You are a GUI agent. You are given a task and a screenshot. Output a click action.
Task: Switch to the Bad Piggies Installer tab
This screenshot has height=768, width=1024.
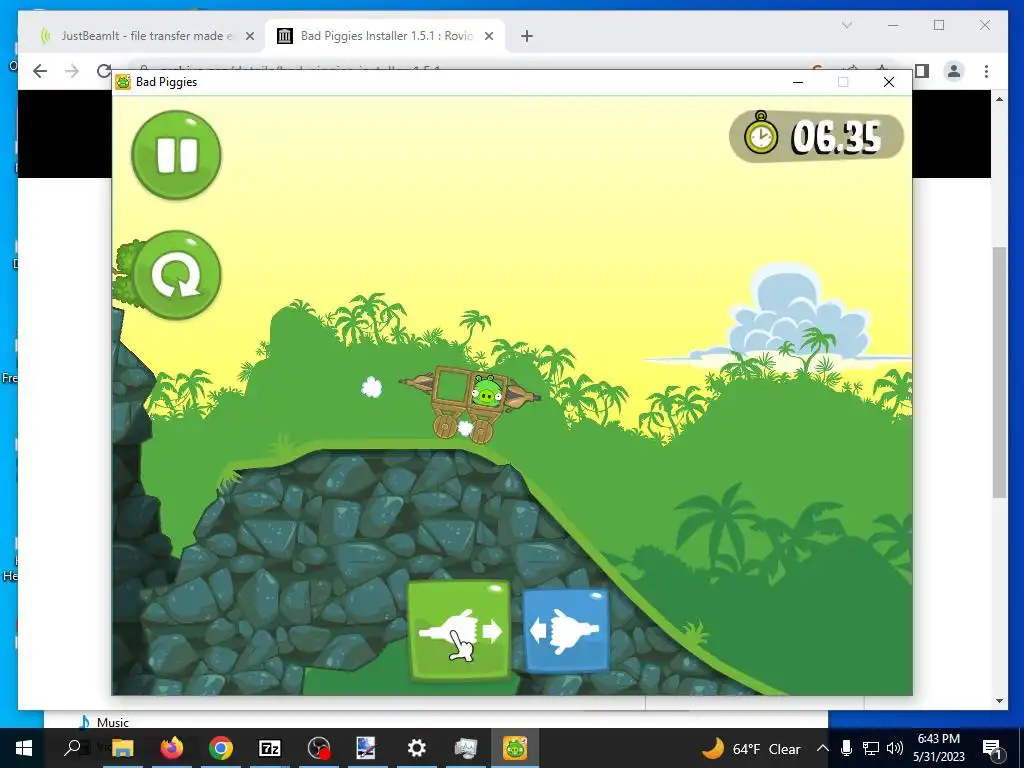(x=385, y=36)
